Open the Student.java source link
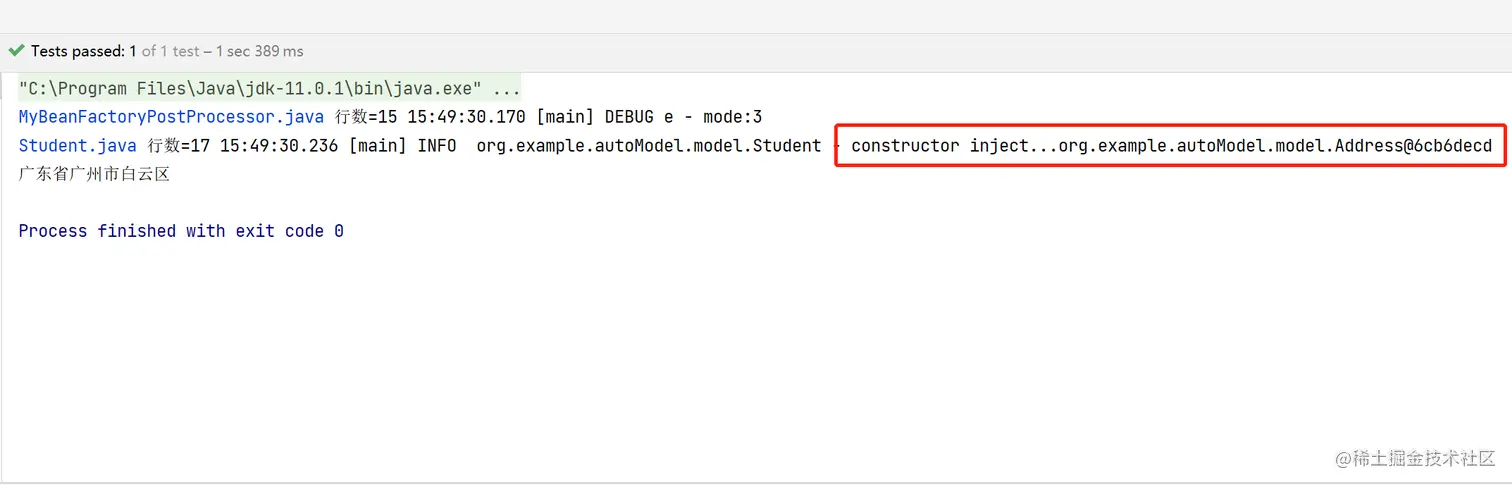Image resolution: width=1512 pixels, height=485 pixels. point(78,146)
